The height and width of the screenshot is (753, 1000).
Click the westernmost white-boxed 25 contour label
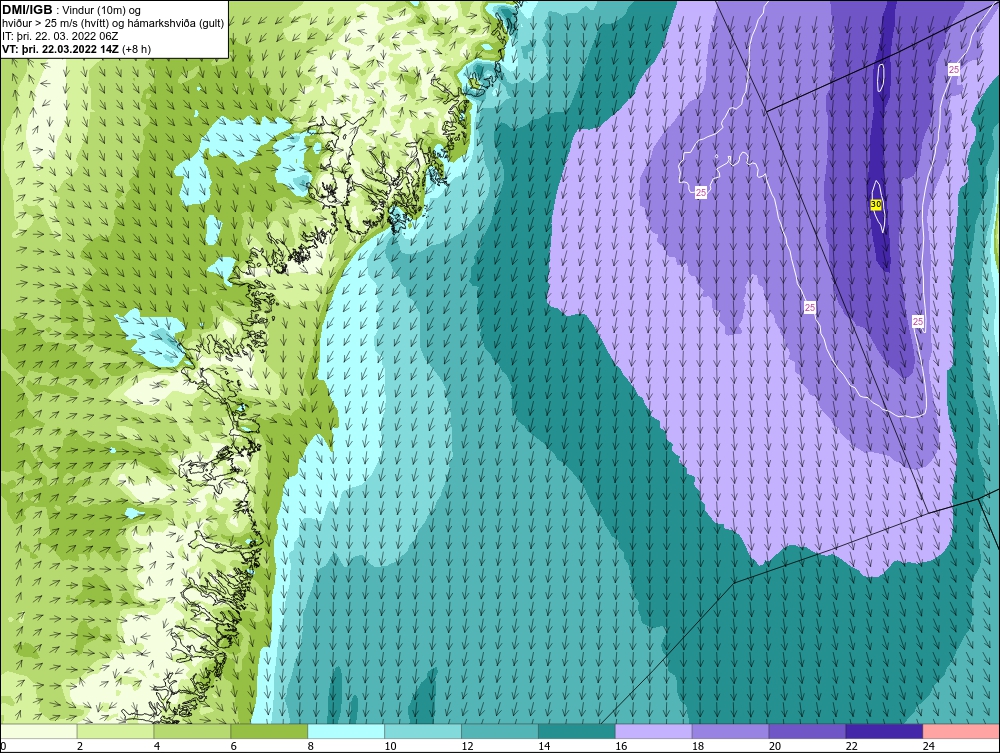pos(701,192)
